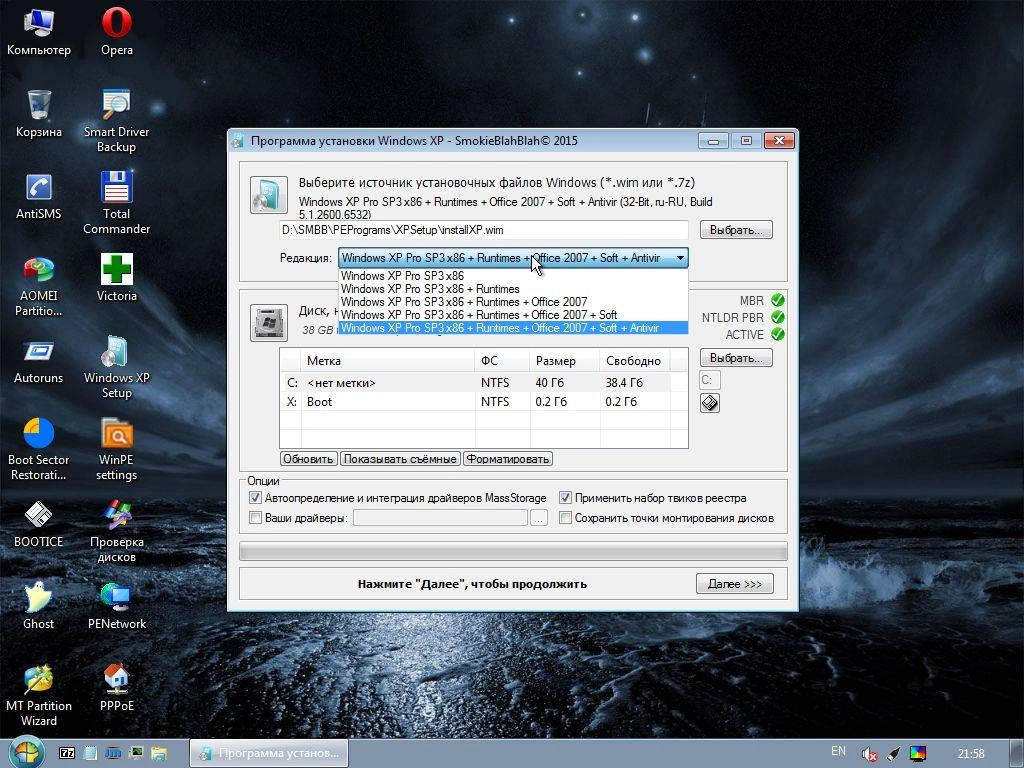Screen dimensions: 1024x768
Task: Toggle Применить набор твиков реестра
Action: tap(566, 498)
